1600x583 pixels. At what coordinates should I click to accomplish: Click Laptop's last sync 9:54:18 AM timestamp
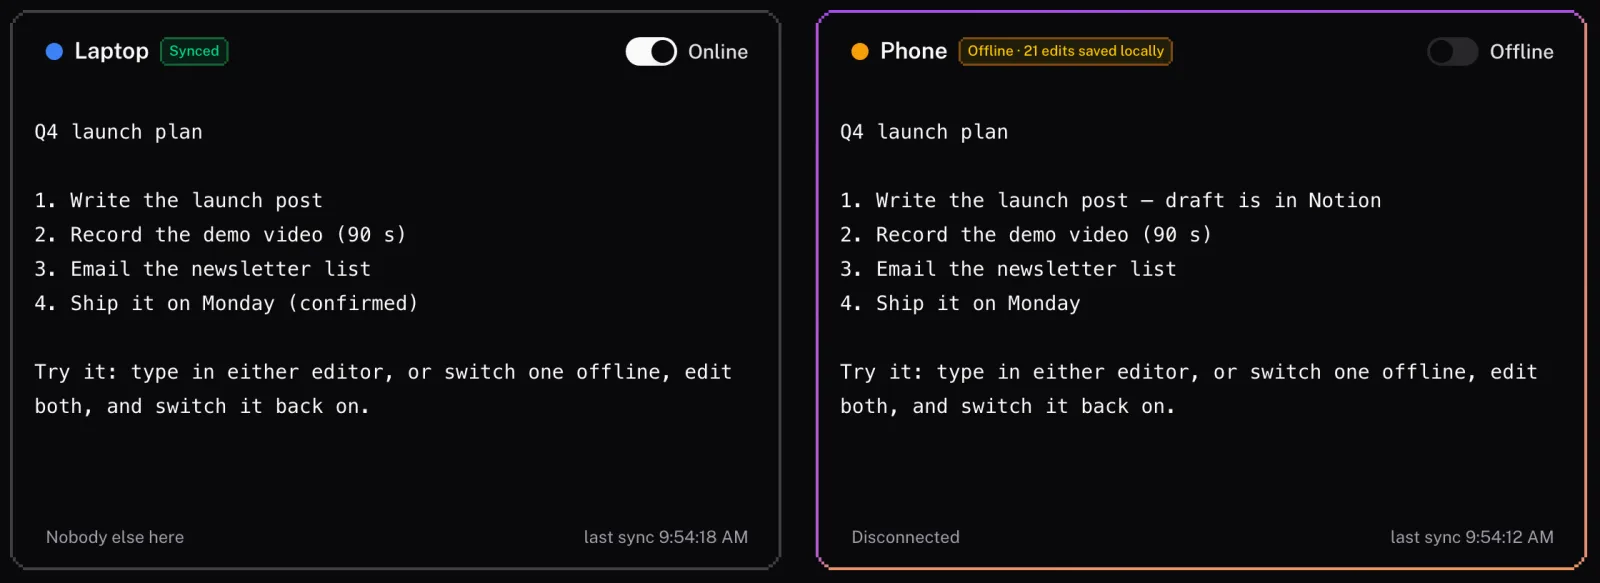tap(666, 537)
